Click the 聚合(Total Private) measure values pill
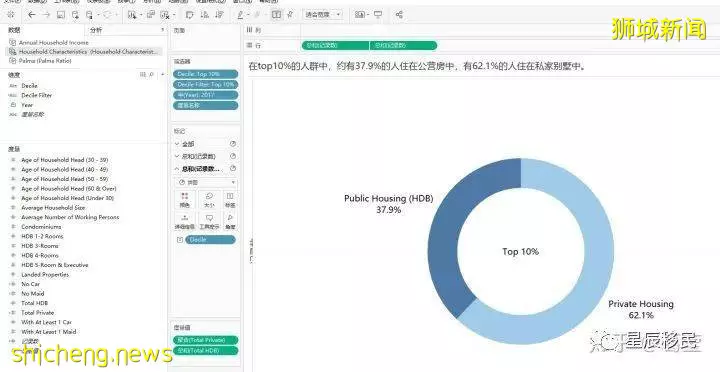This screenshot has width=720, height=372. [206, 340]
